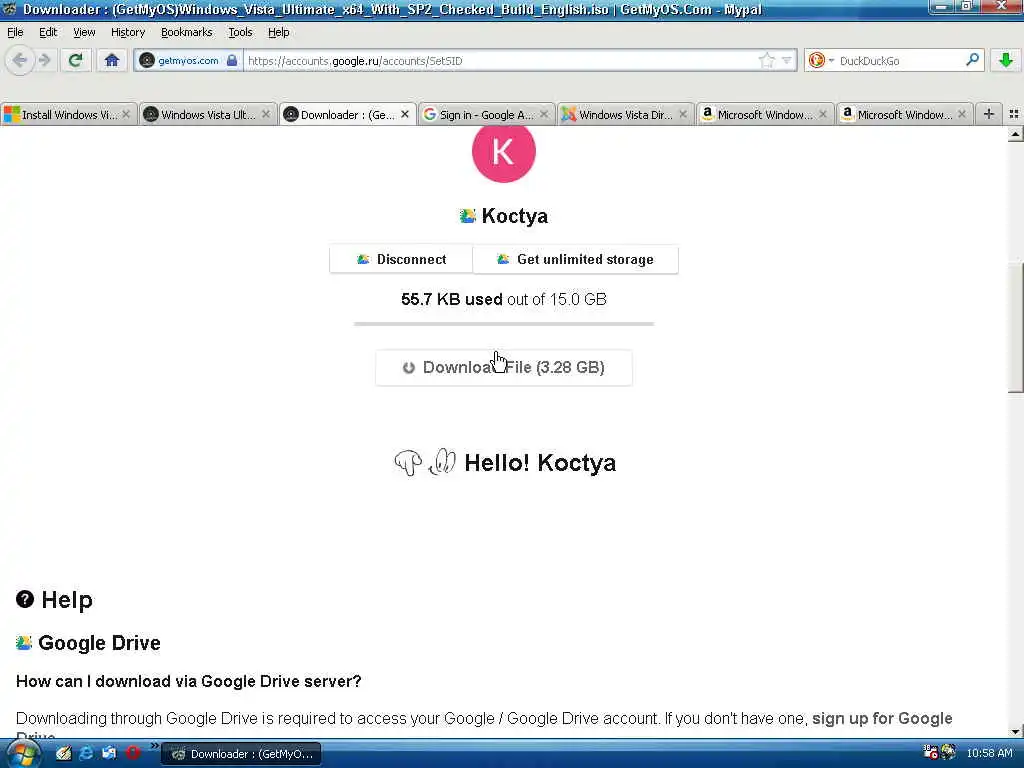The height and width of the screenshot is (768, 1024).
Task: Open sign up for Google Drive link
Action: point(882,718)
